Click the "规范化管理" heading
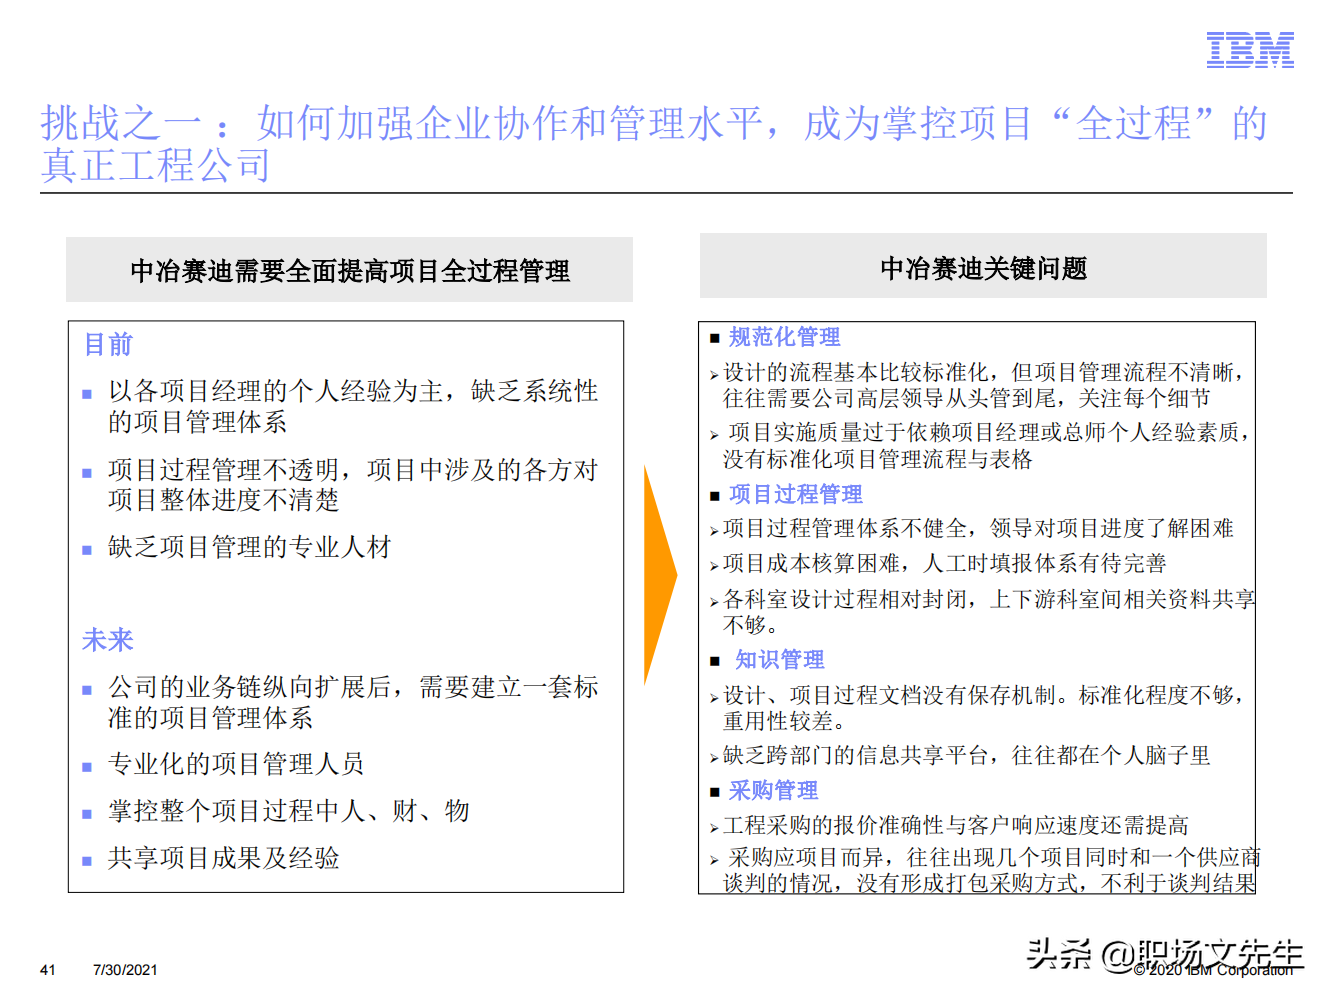 [785, 337]
